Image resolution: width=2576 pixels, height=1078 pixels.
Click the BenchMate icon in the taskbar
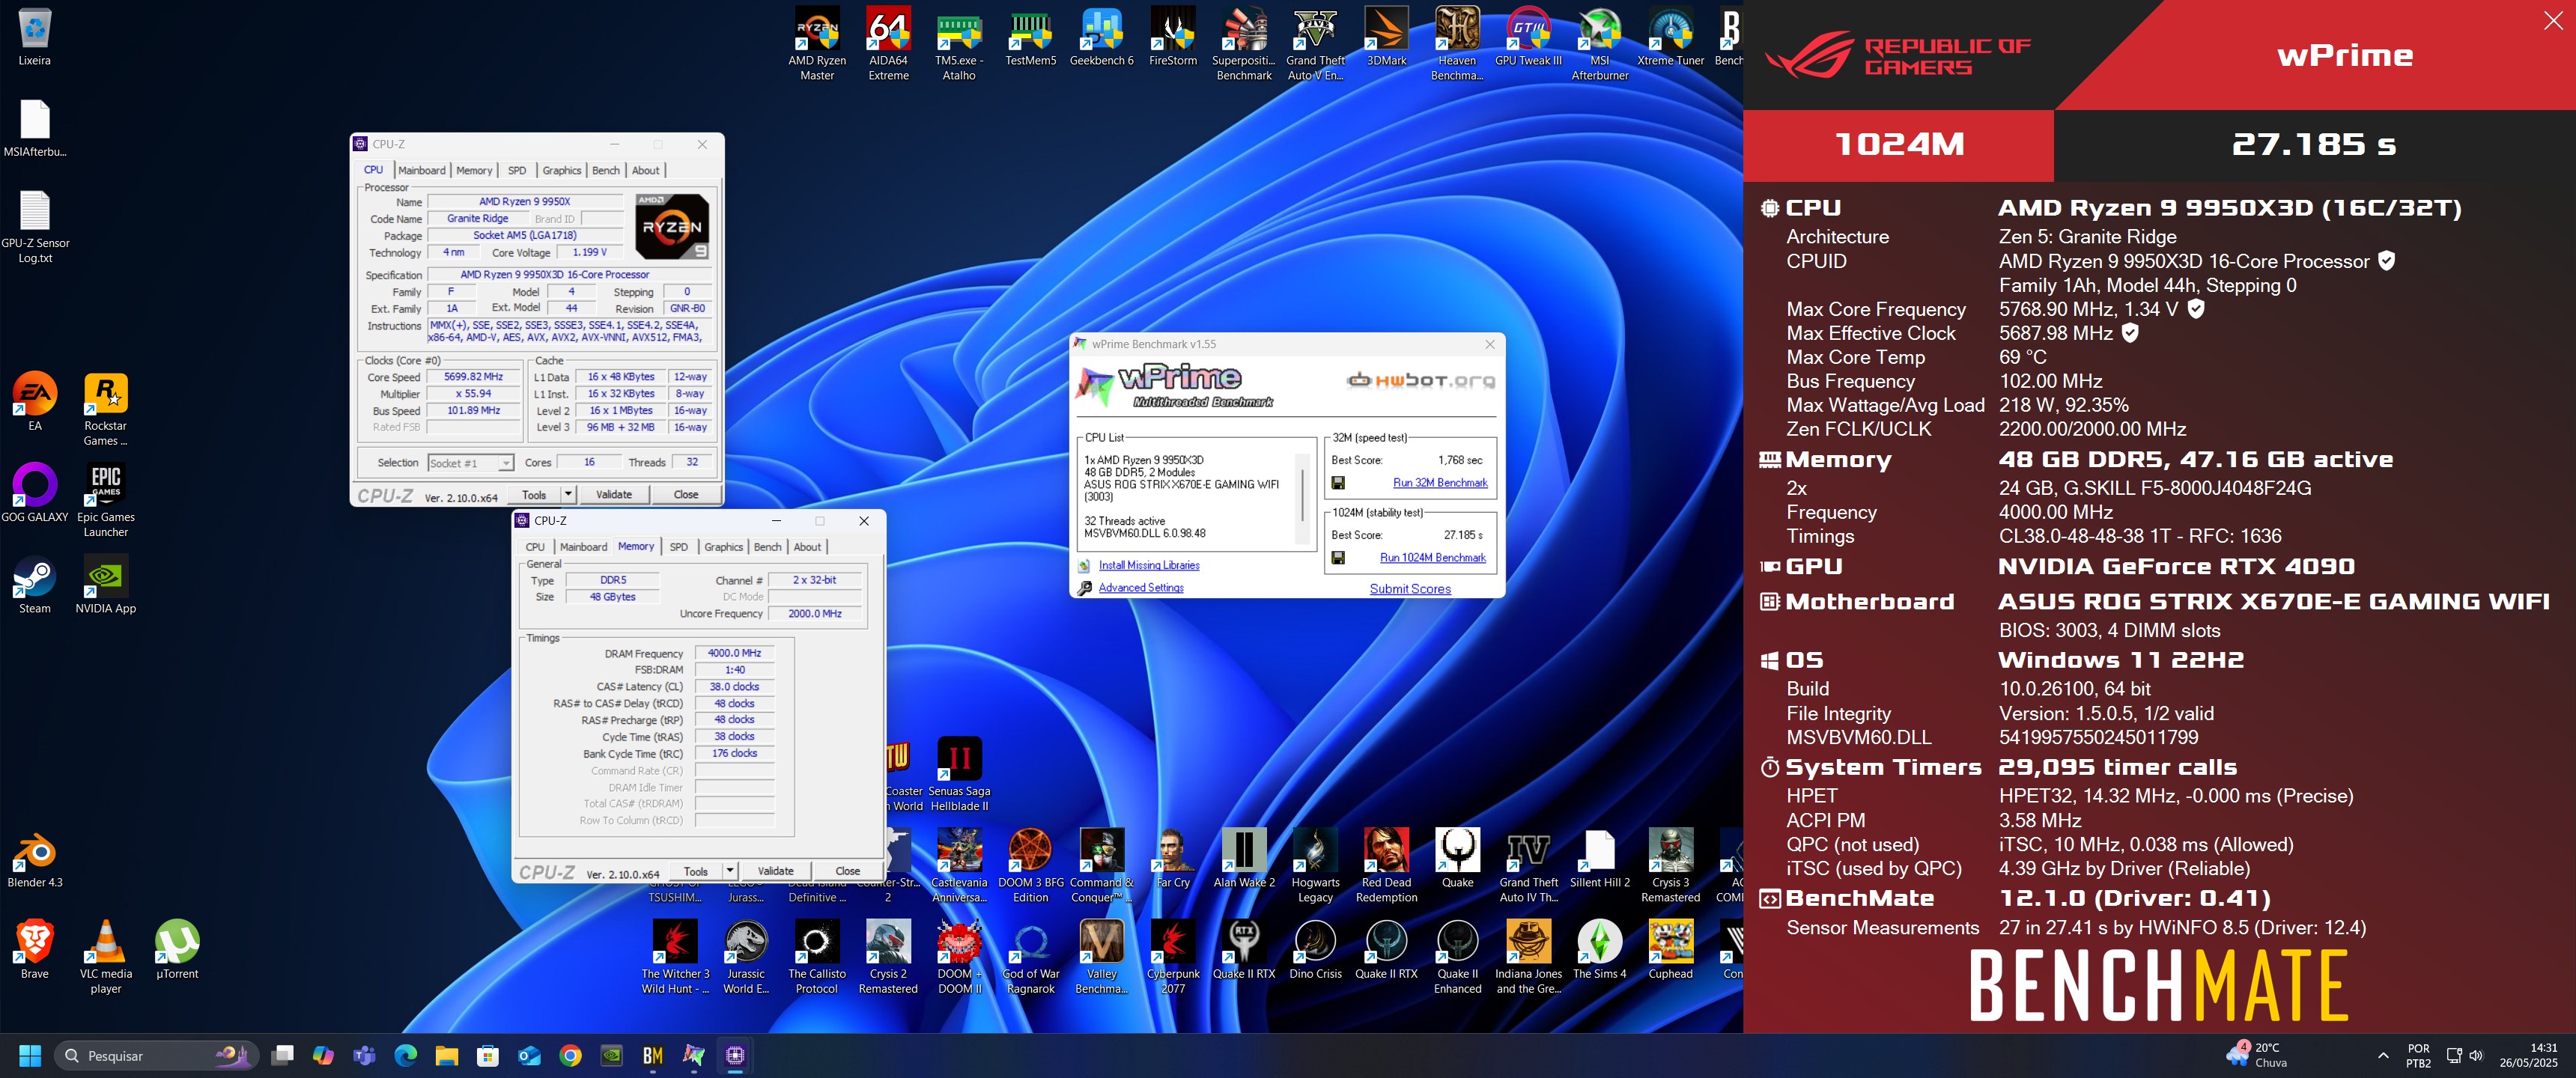click(x=653, y=1055)
